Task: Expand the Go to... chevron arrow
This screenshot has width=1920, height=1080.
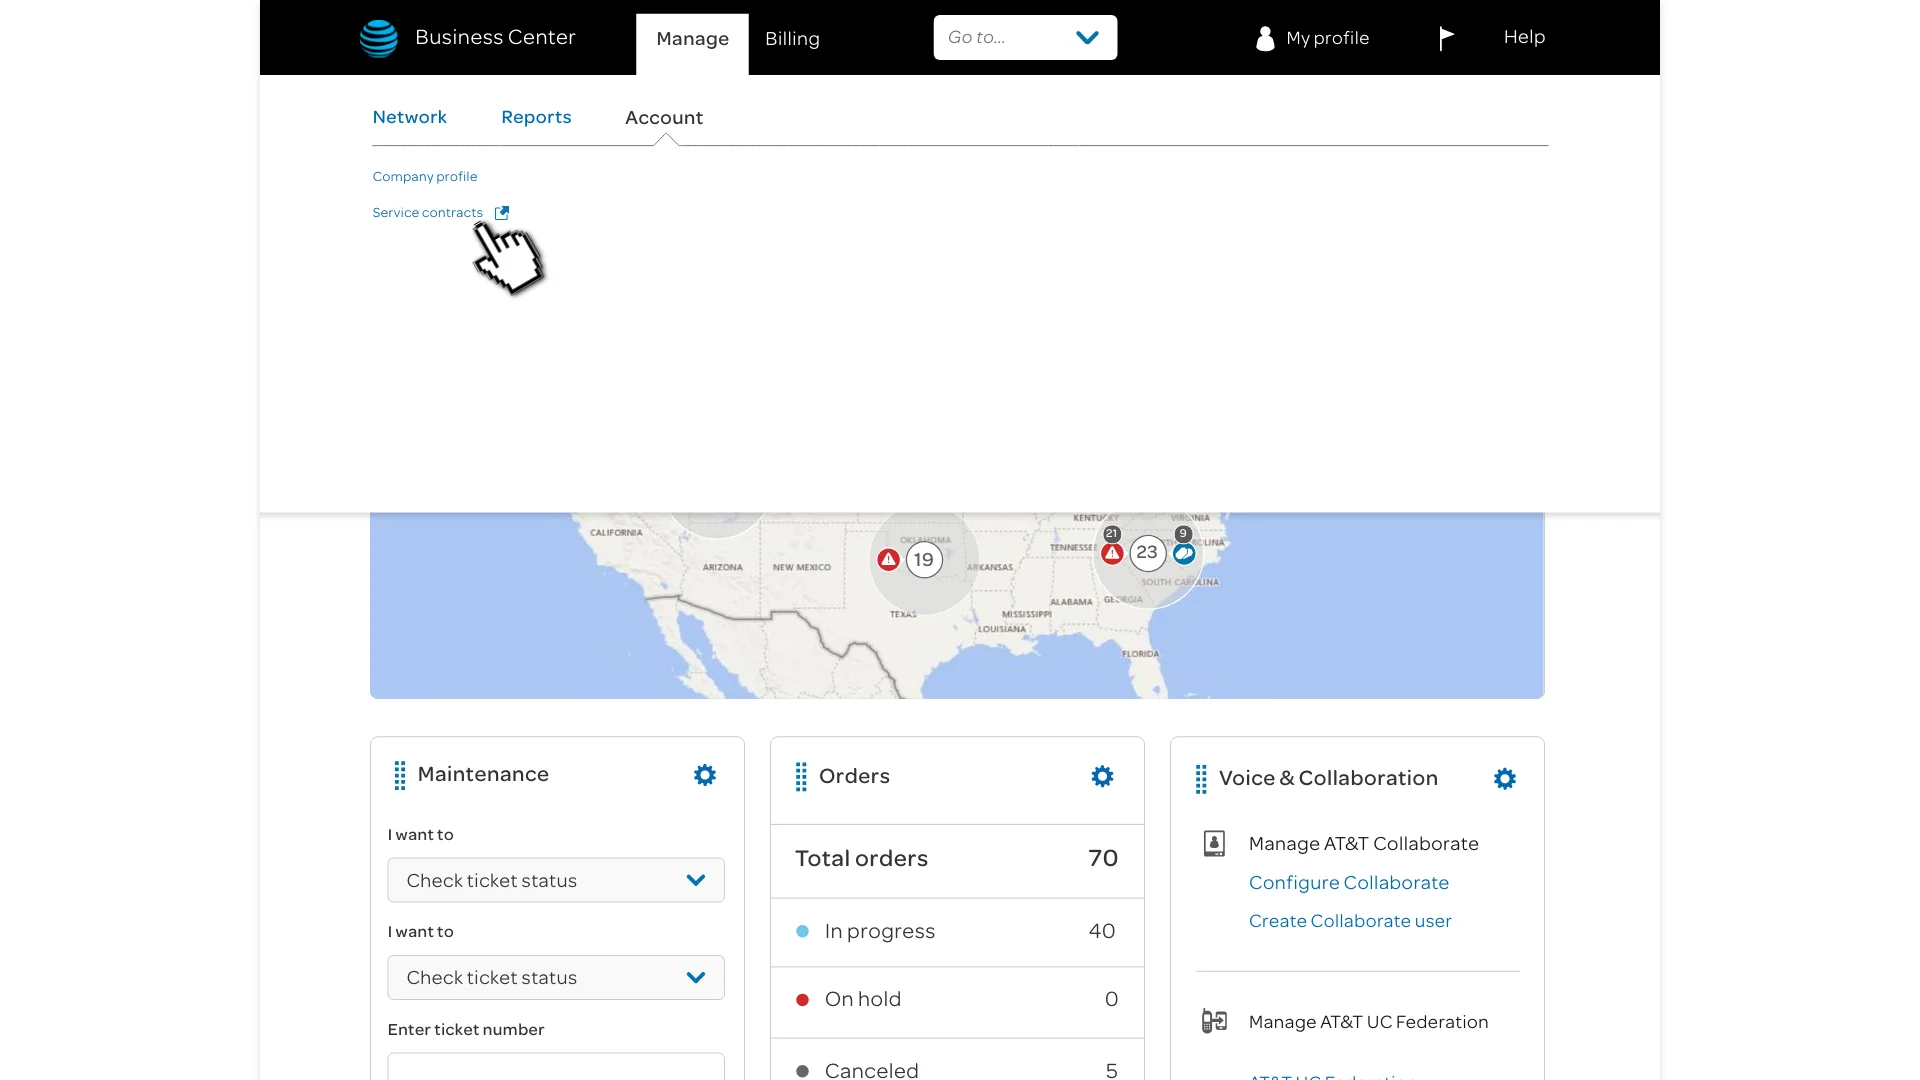Action: click(x=1087, y=38)
